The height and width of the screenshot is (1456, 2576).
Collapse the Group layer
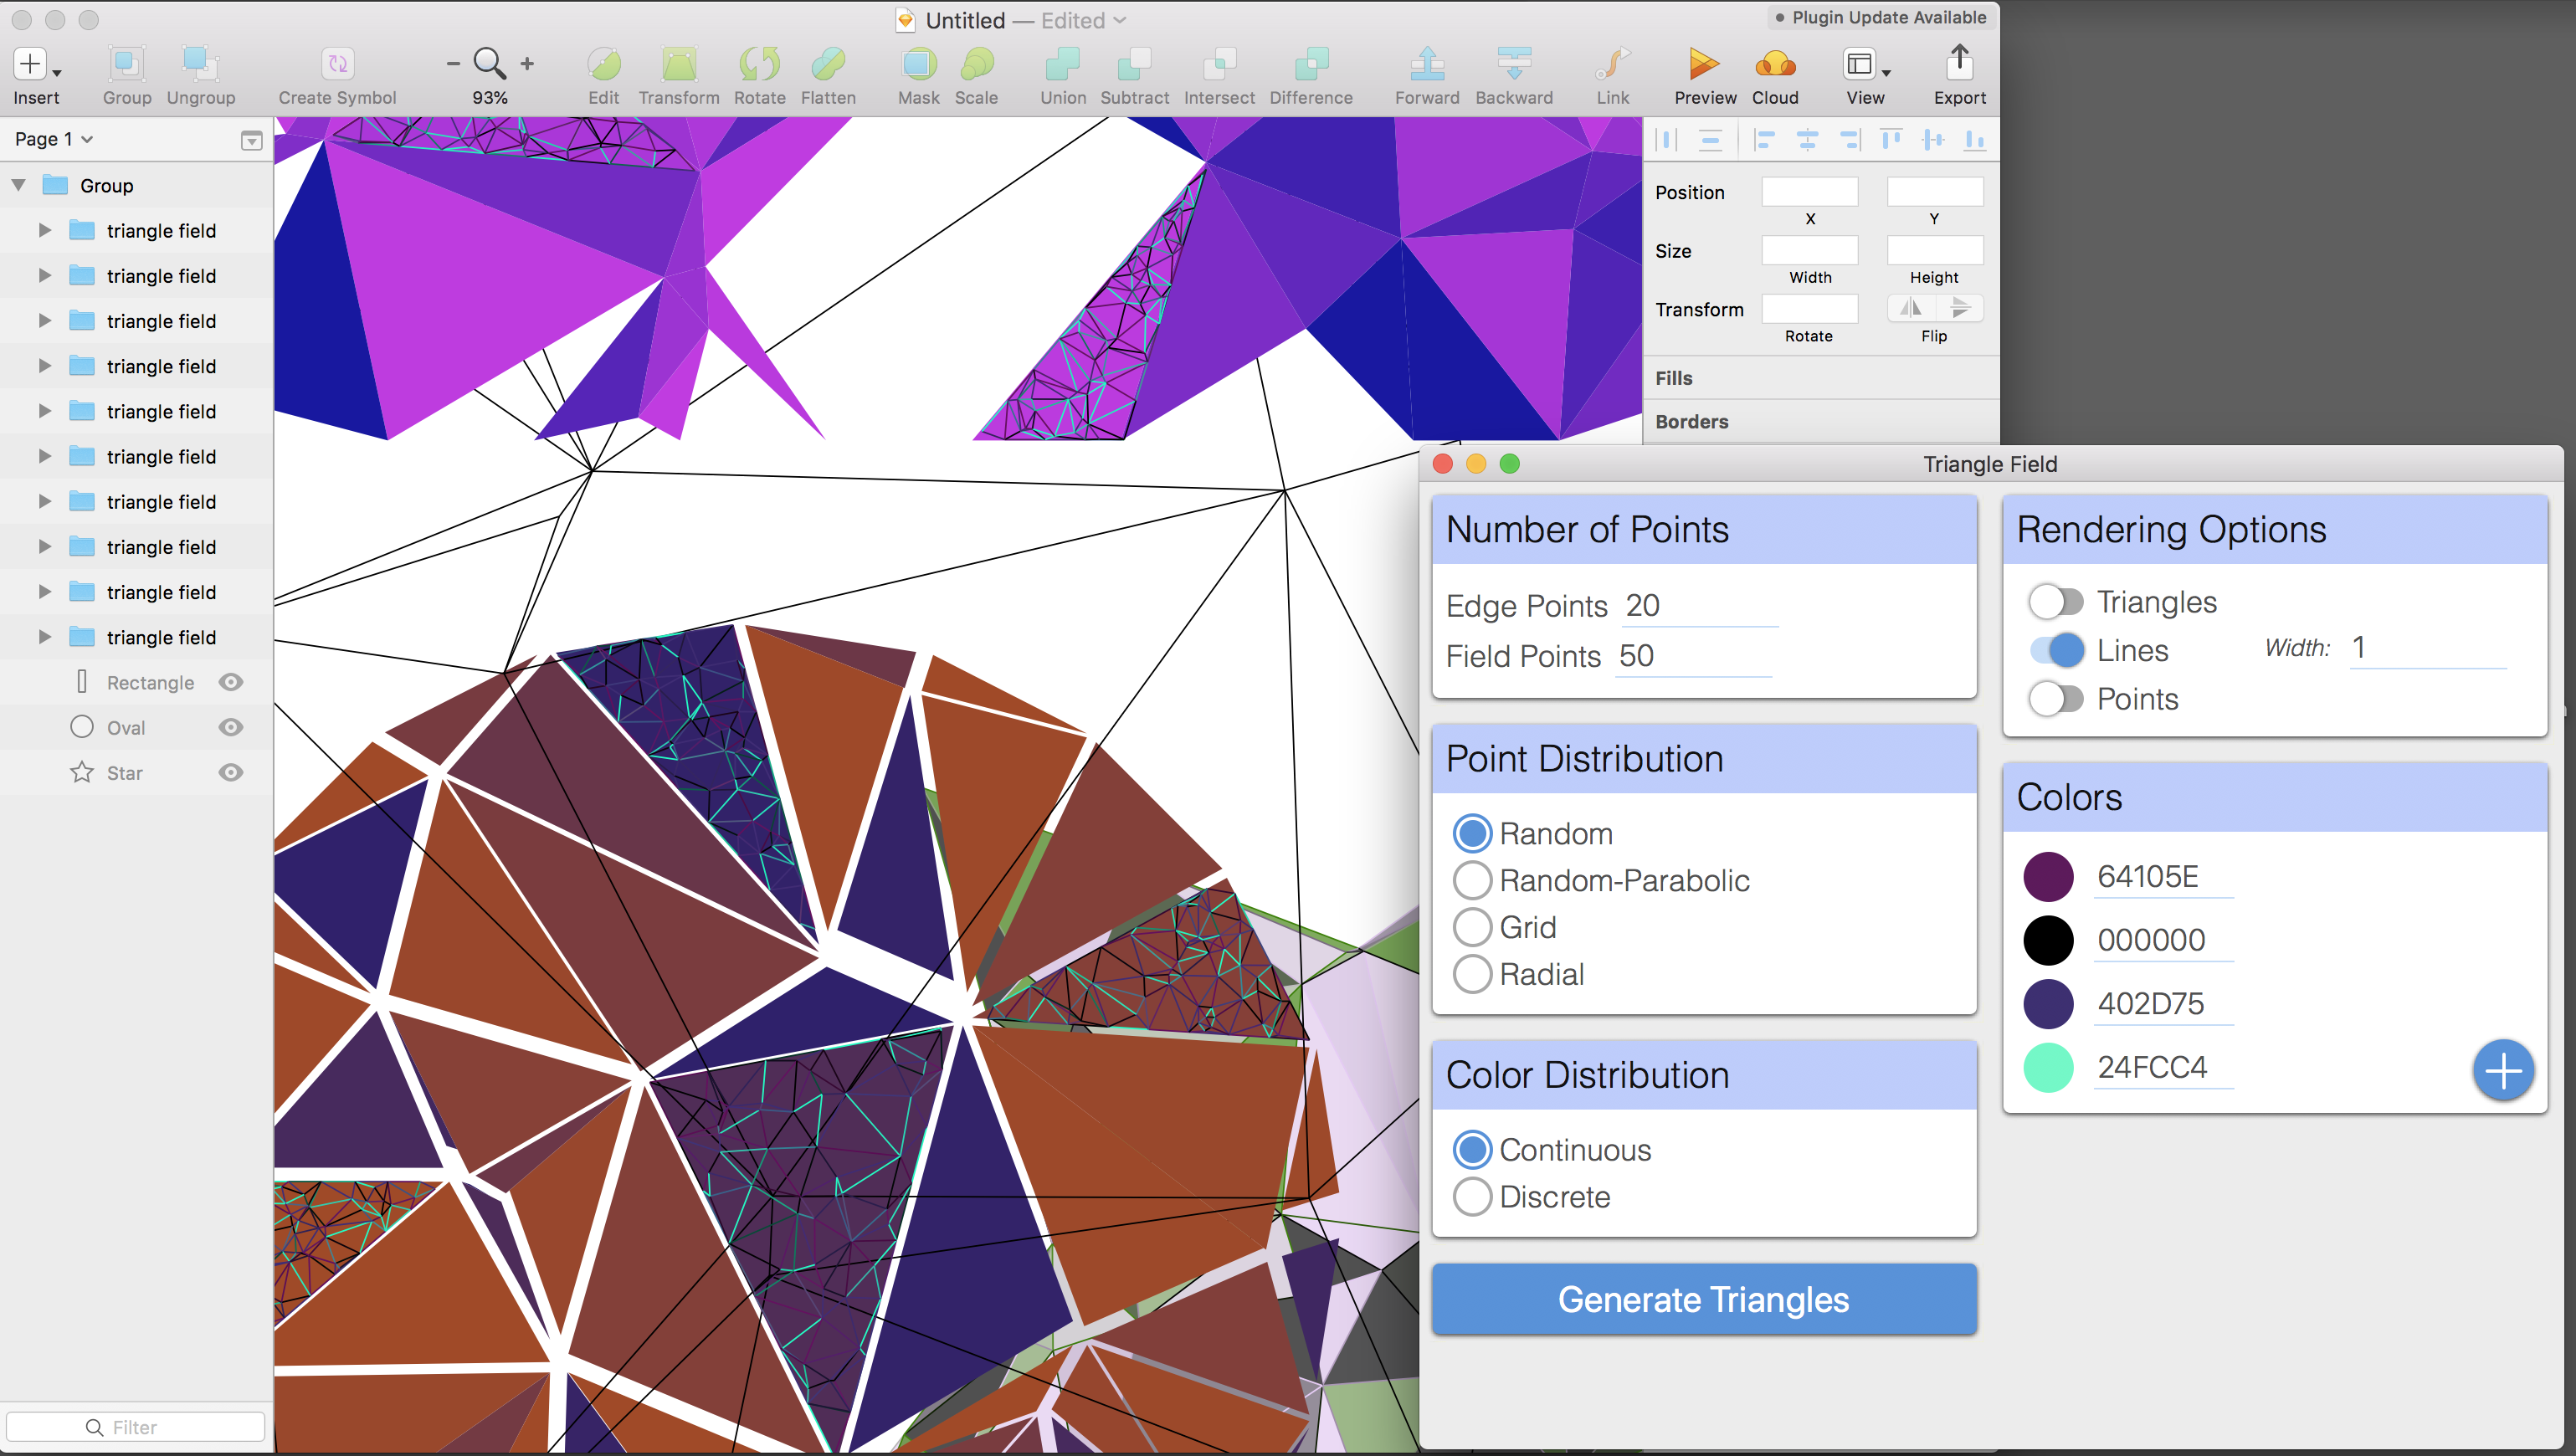18,185
